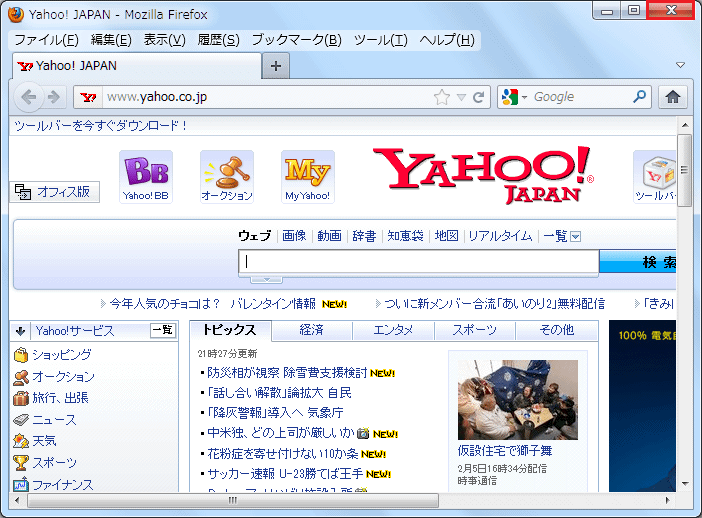Switch to the エンタメ news tab
Image resolution: width=702 pixels, height=518 pixels.
point(393,330)
